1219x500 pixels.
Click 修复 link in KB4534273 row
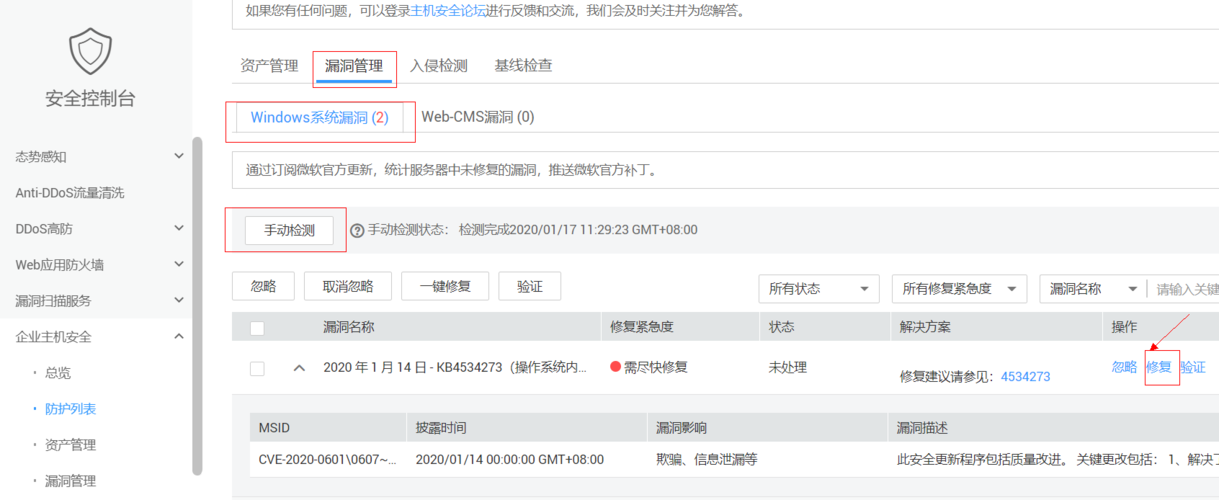1159,367
